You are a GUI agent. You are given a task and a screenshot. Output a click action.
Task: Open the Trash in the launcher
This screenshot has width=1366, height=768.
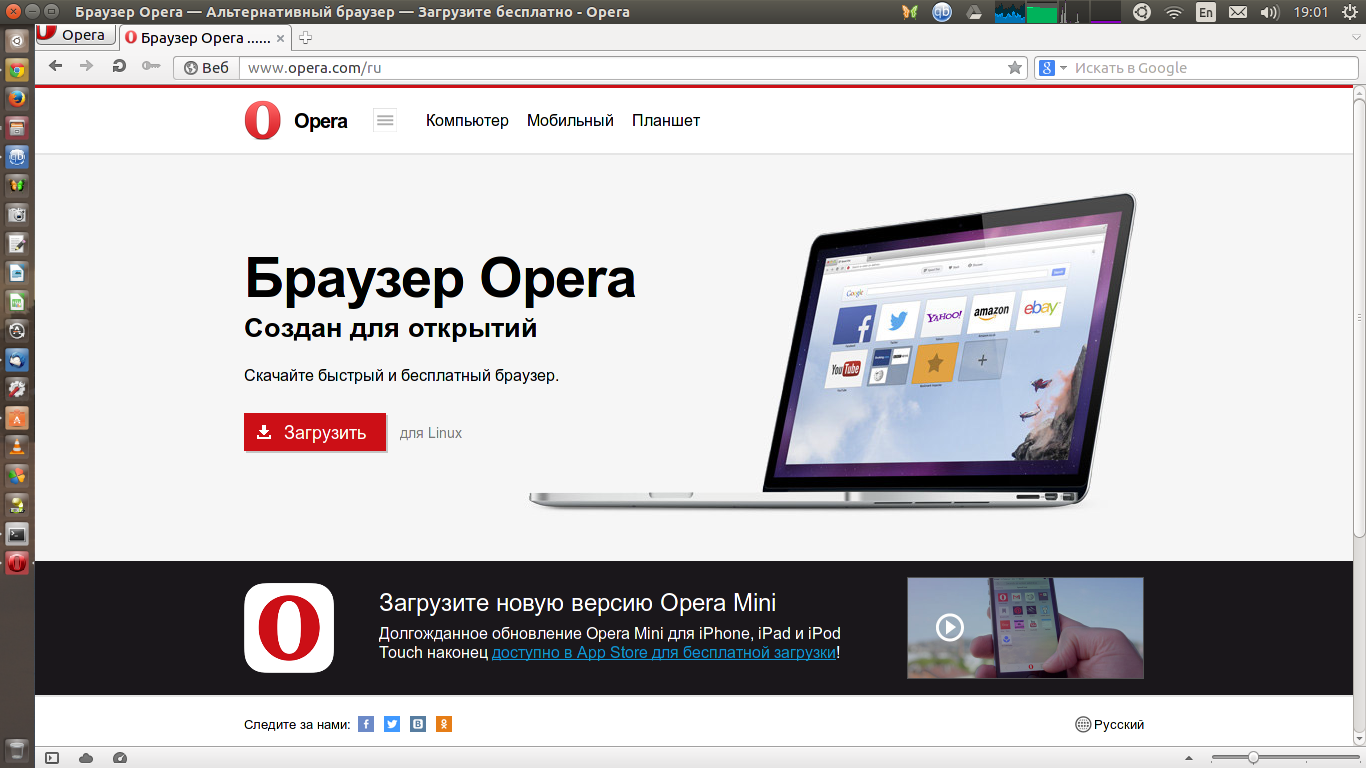(x=17, y=750)
